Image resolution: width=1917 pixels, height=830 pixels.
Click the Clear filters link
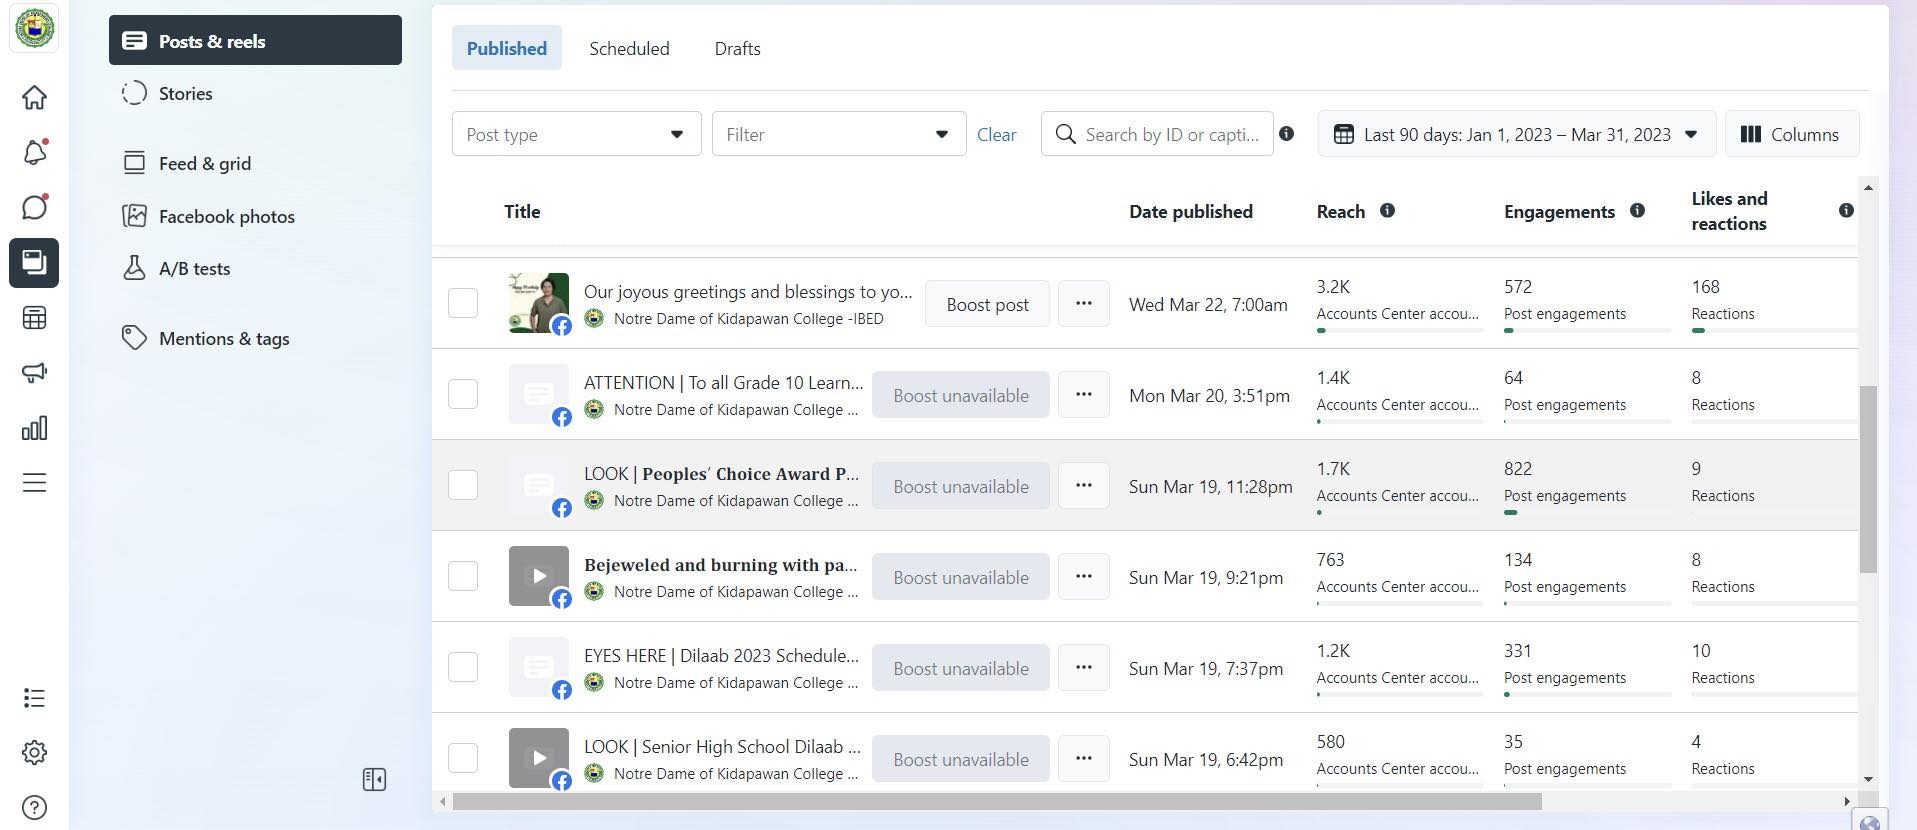996,134
